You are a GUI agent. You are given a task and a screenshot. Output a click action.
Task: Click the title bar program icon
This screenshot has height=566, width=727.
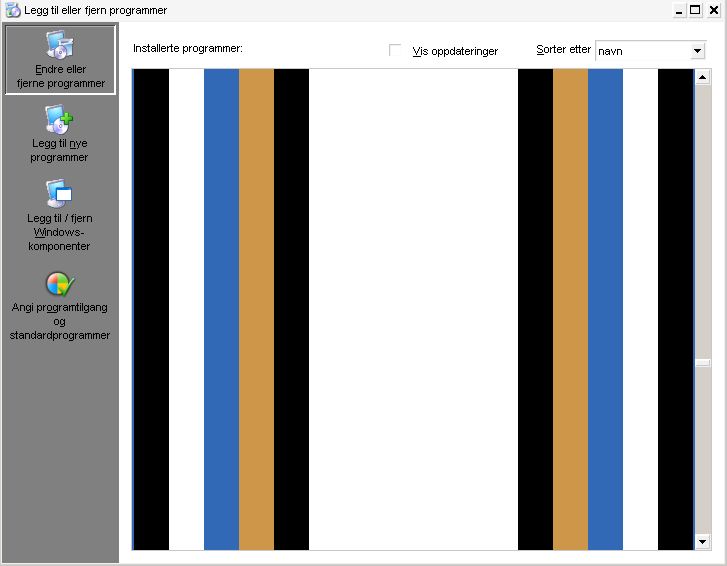pos(13,10)
